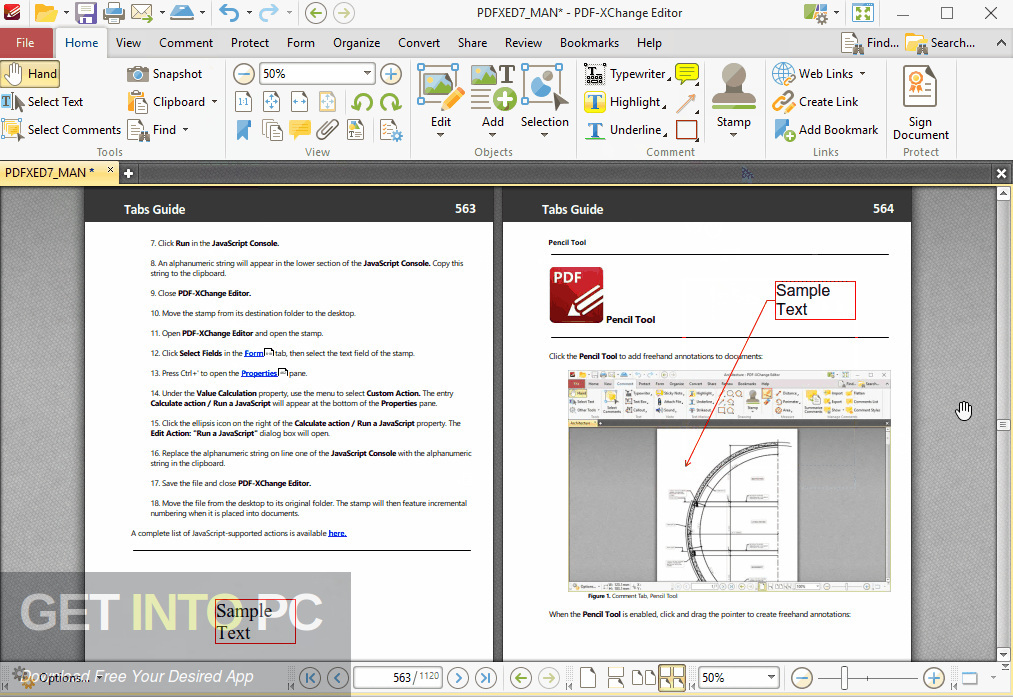Click the ribbon zoom out minus button
The image size is (1013, 697).
[244, 74]
